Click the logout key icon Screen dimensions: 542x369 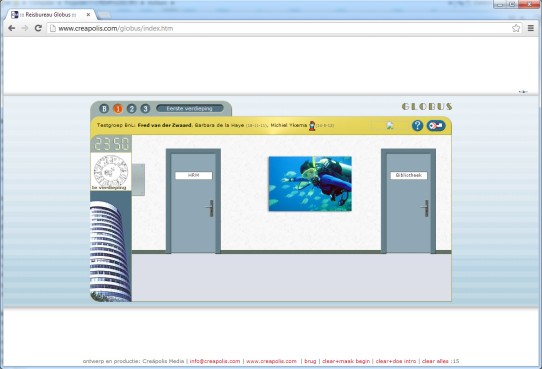(x=436, y=125)
